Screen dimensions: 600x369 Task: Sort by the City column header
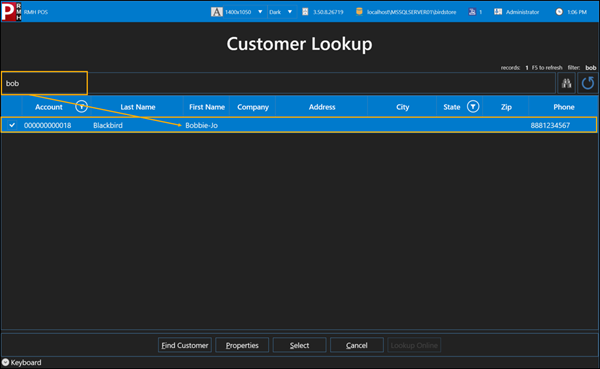[x=403, y=107]
